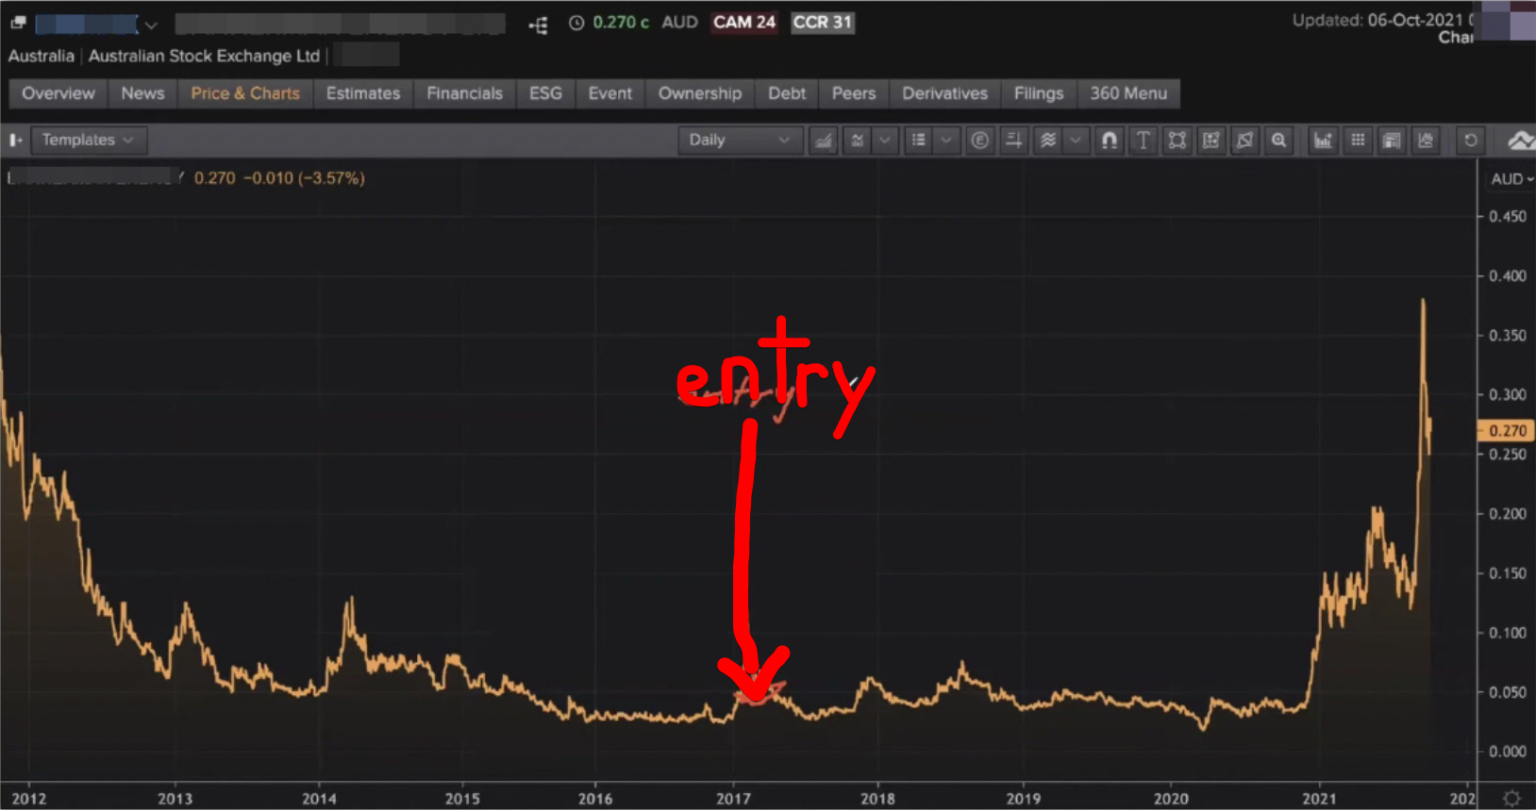This screenshot has height=810, width=1536.
Task: Open the Templates dropdown
Action: click(x=89, y=140)
